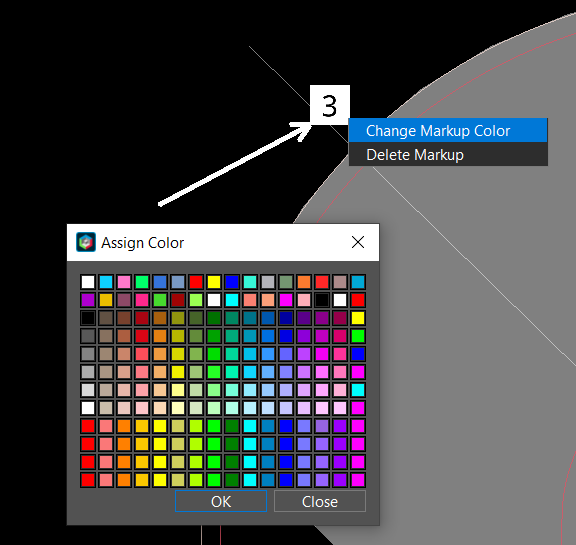The width and height of the screenshot is (576, 545).
Task: Select the sky blue swatch beside top-left white
Action: [106, 282]
